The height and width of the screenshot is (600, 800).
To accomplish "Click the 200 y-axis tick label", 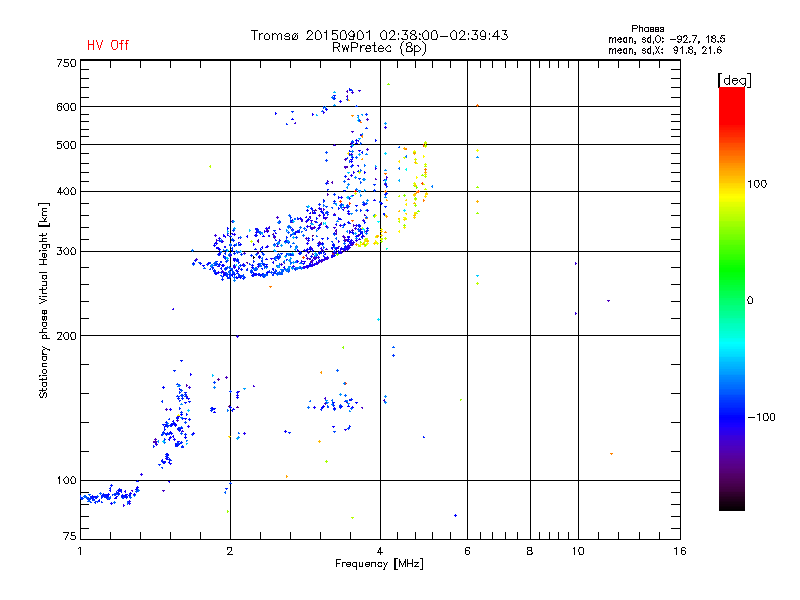I will pos(66,336).
